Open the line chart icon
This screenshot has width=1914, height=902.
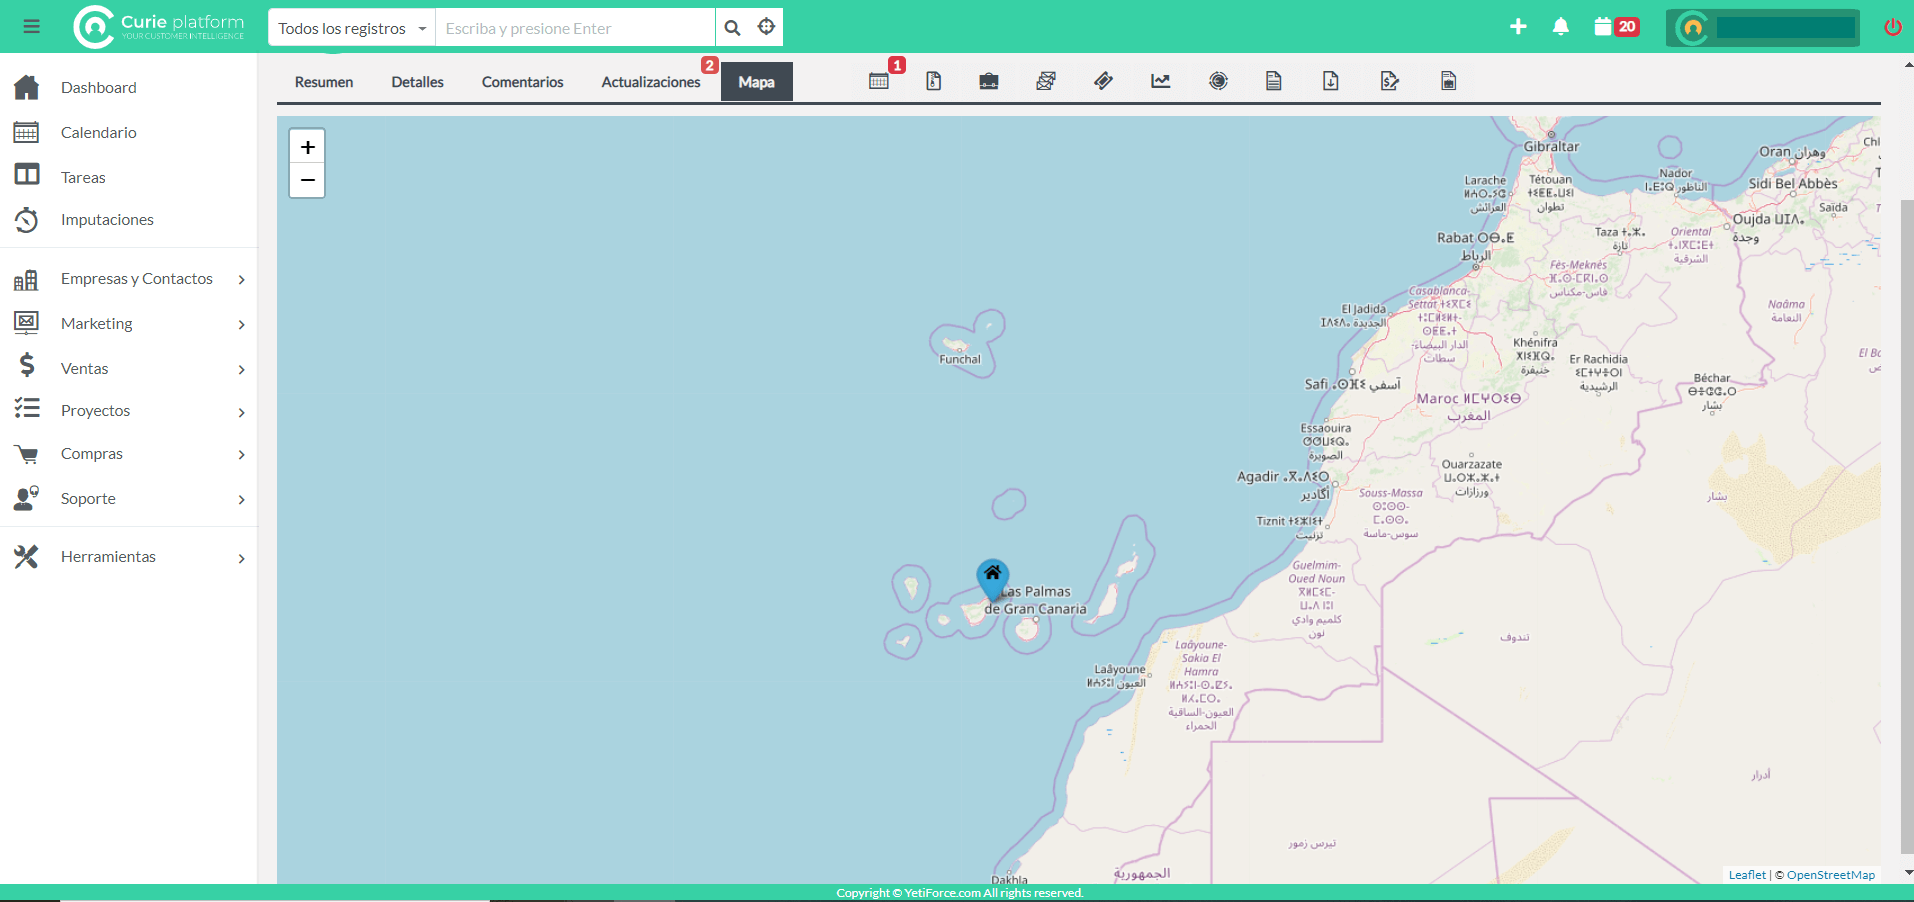pyautogui.click(x=1160, y=82)
